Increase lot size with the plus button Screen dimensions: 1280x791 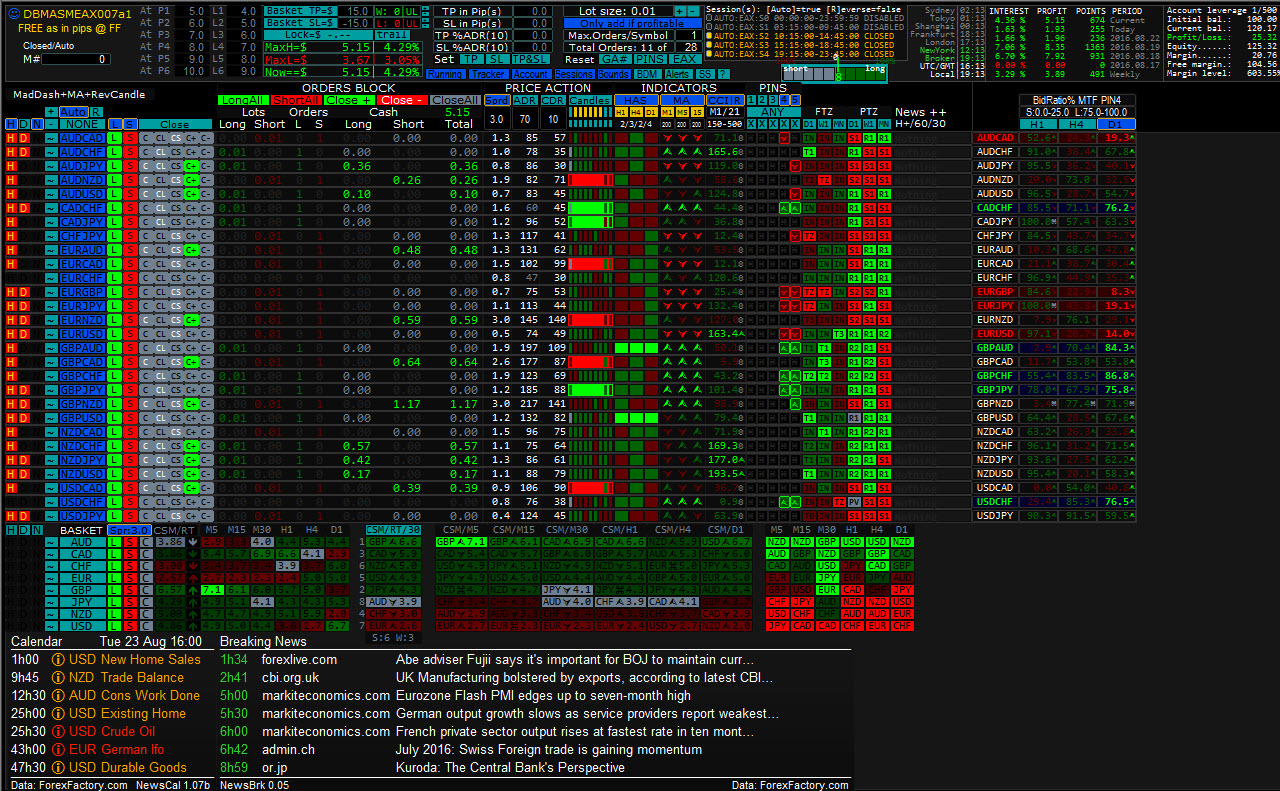coord(680,10)
